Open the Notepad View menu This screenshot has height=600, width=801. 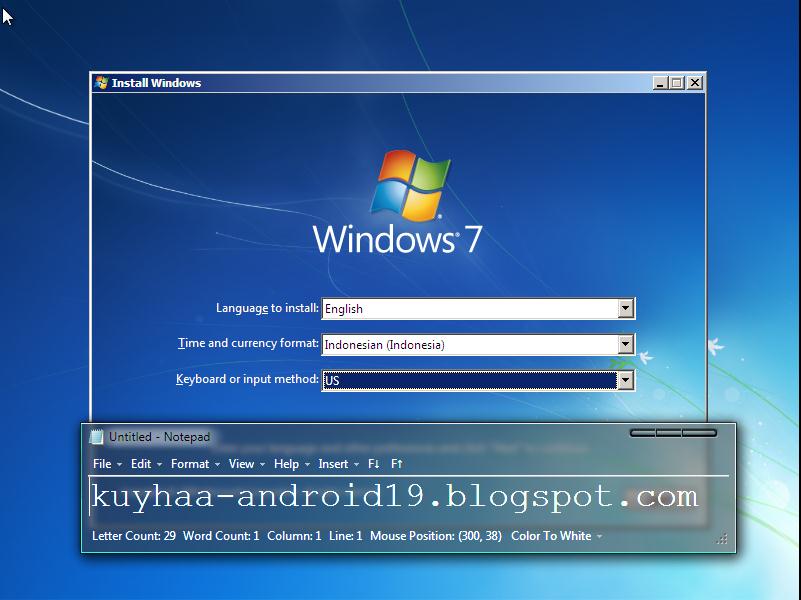point(246,464)
